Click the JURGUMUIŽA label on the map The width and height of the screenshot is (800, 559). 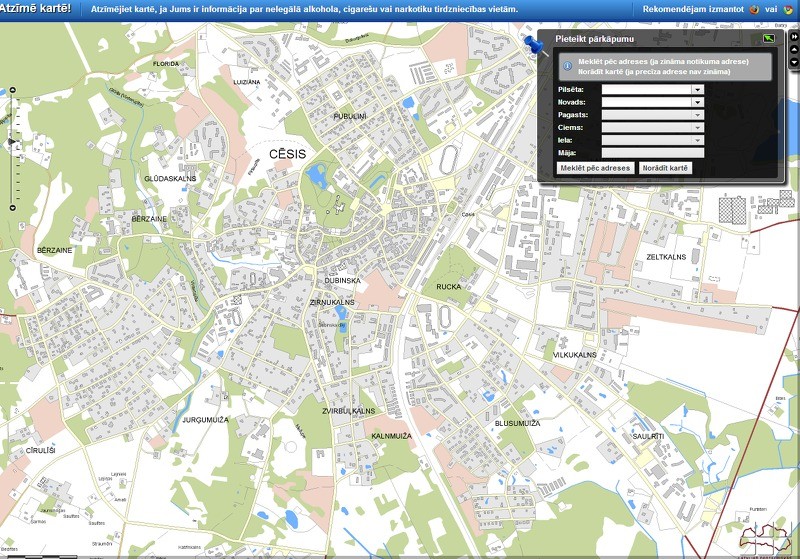[206, 420]
